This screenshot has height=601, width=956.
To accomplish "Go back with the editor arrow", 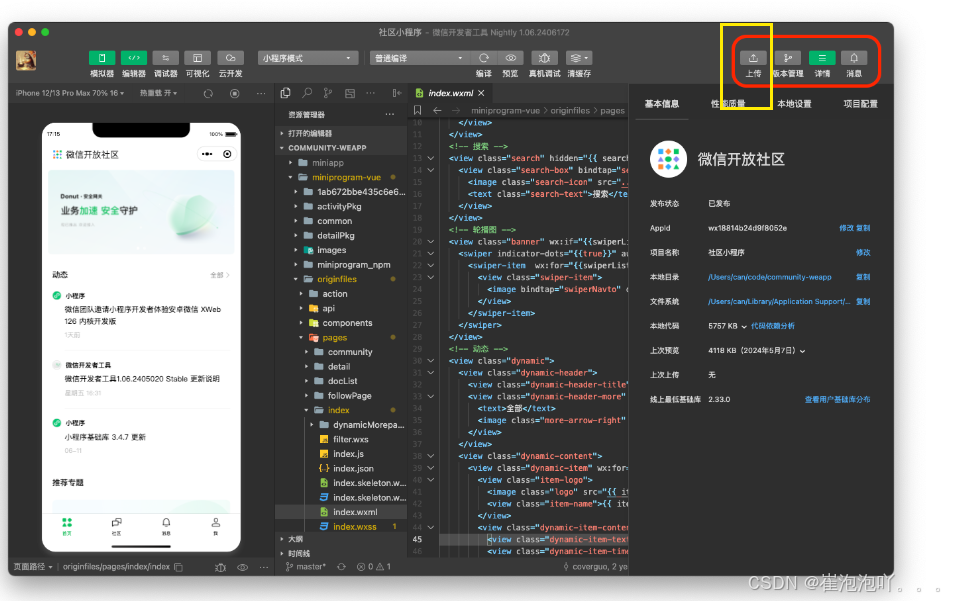I will pos(437,110).
